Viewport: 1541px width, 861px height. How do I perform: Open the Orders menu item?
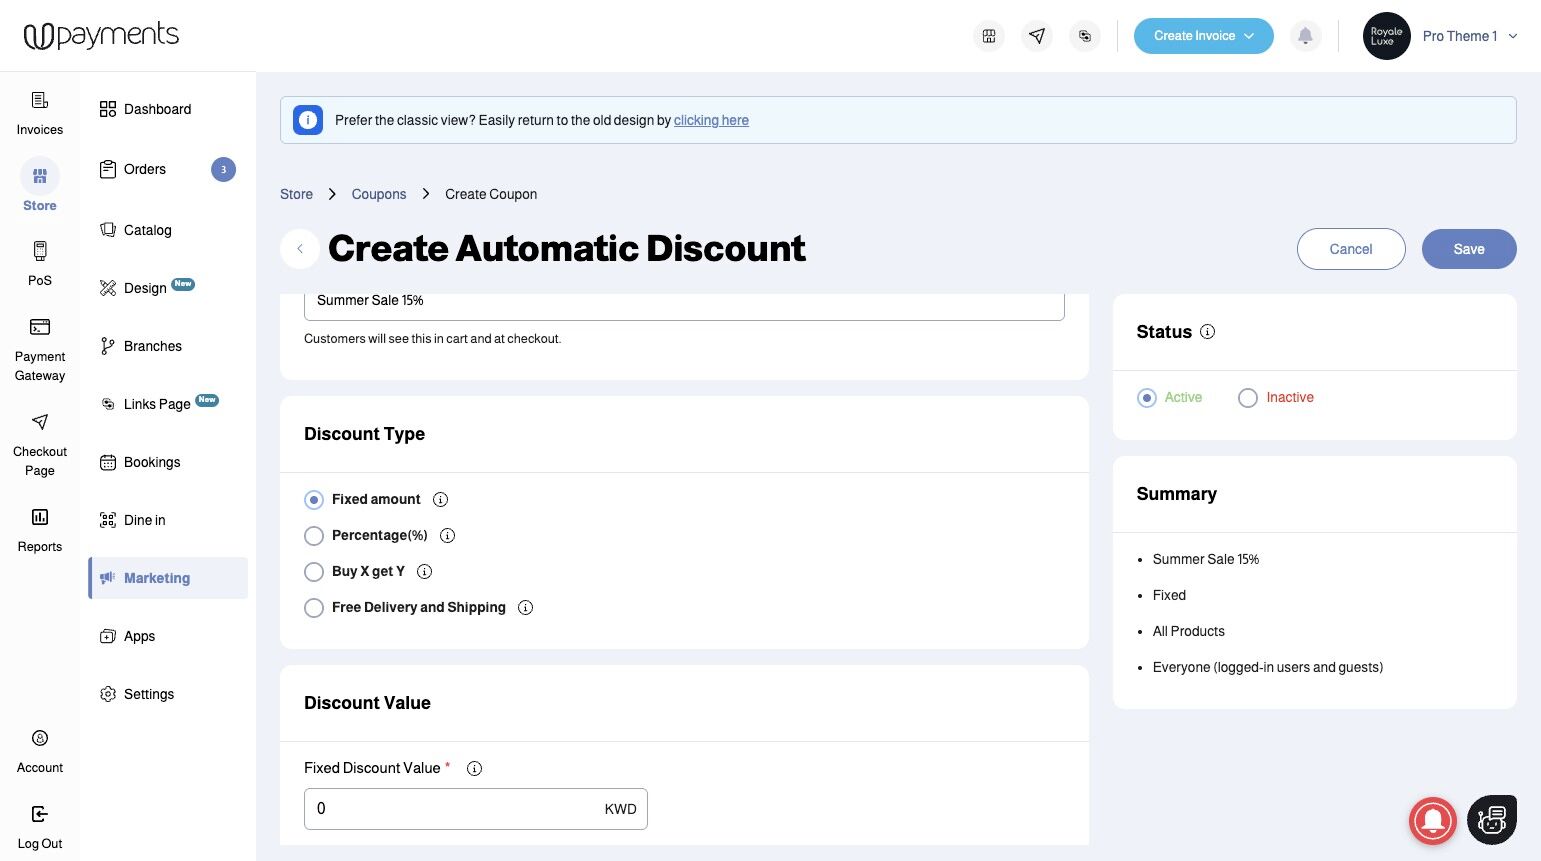(x=145, y=170)
